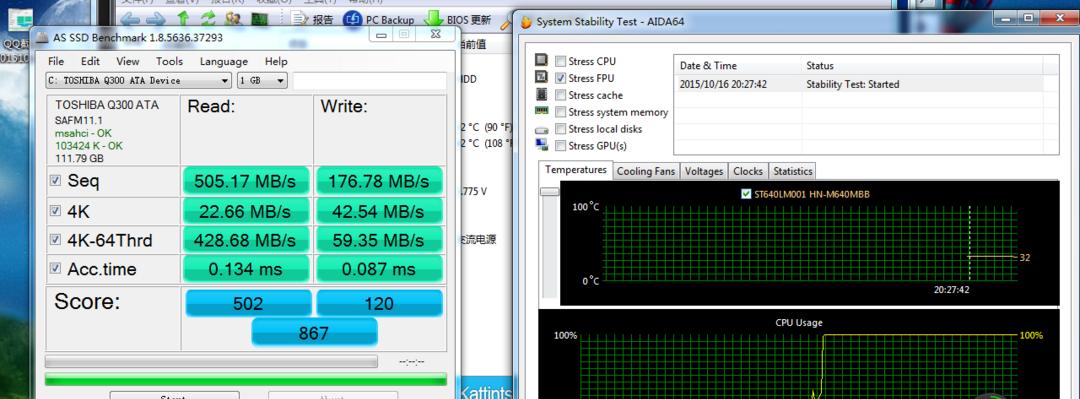Switch to the Cooling Fans tab
Image resolution: width=1080 pixels, height=399 pixels.
[645, 171]
